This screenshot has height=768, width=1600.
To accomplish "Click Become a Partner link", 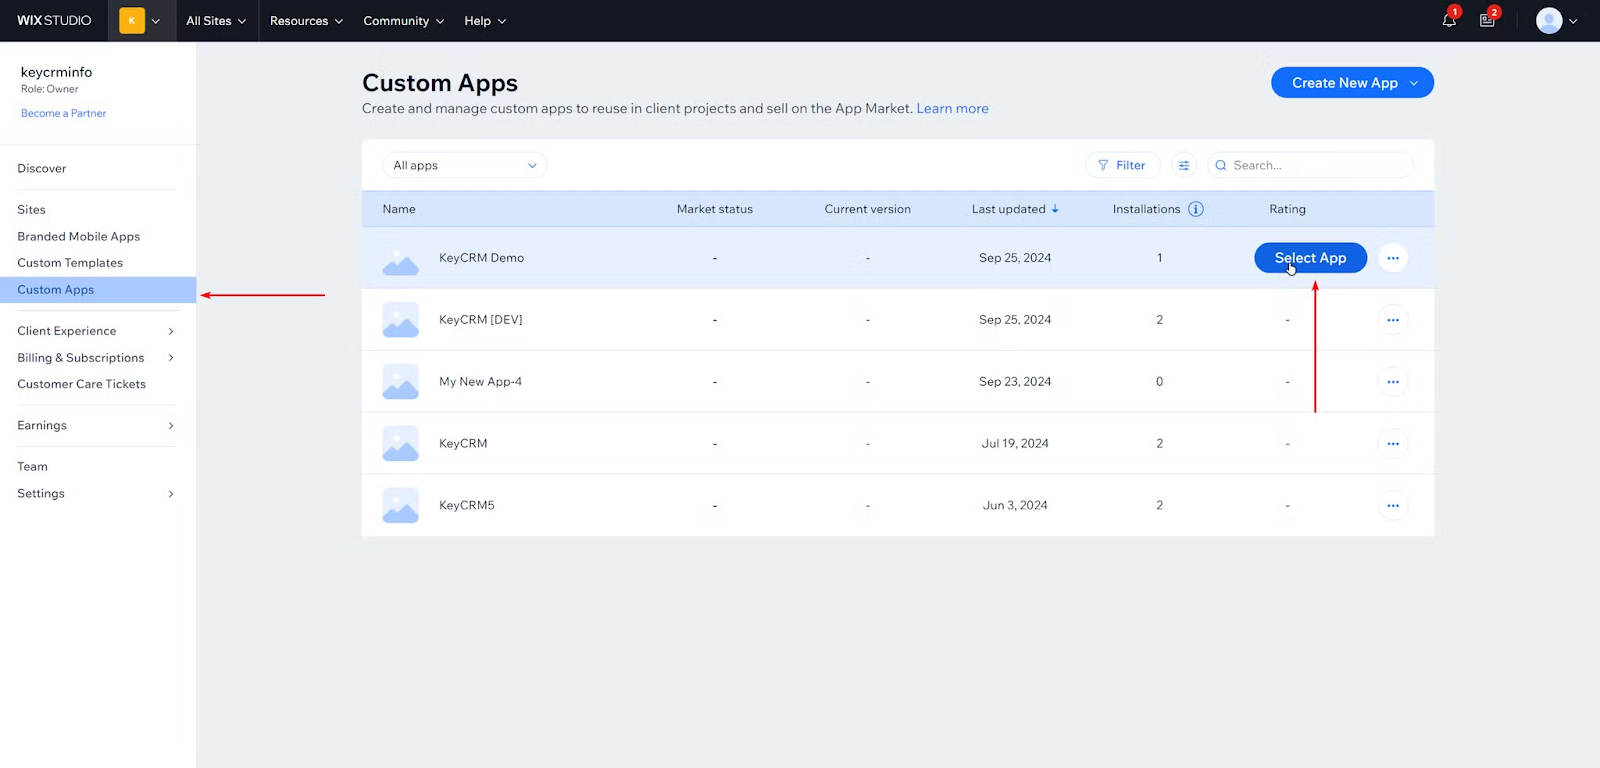I will tap(63, 113).
